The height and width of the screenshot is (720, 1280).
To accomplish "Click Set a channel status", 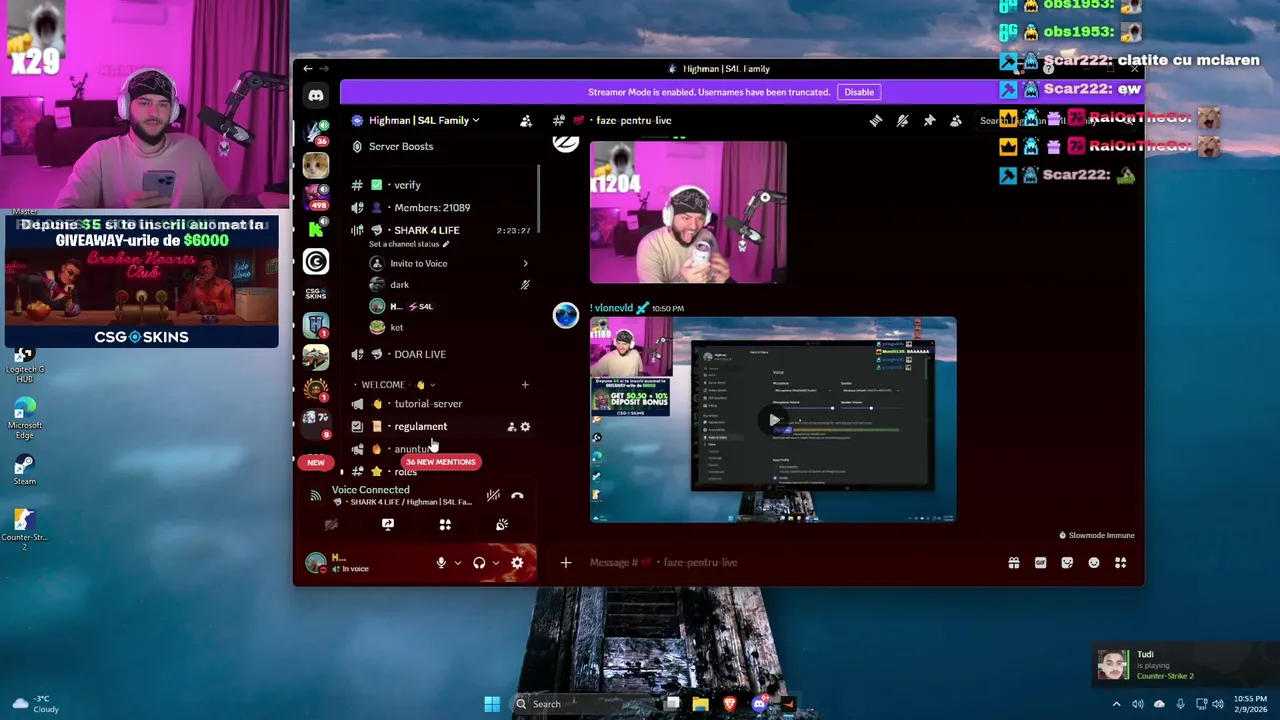I will 409,244.
